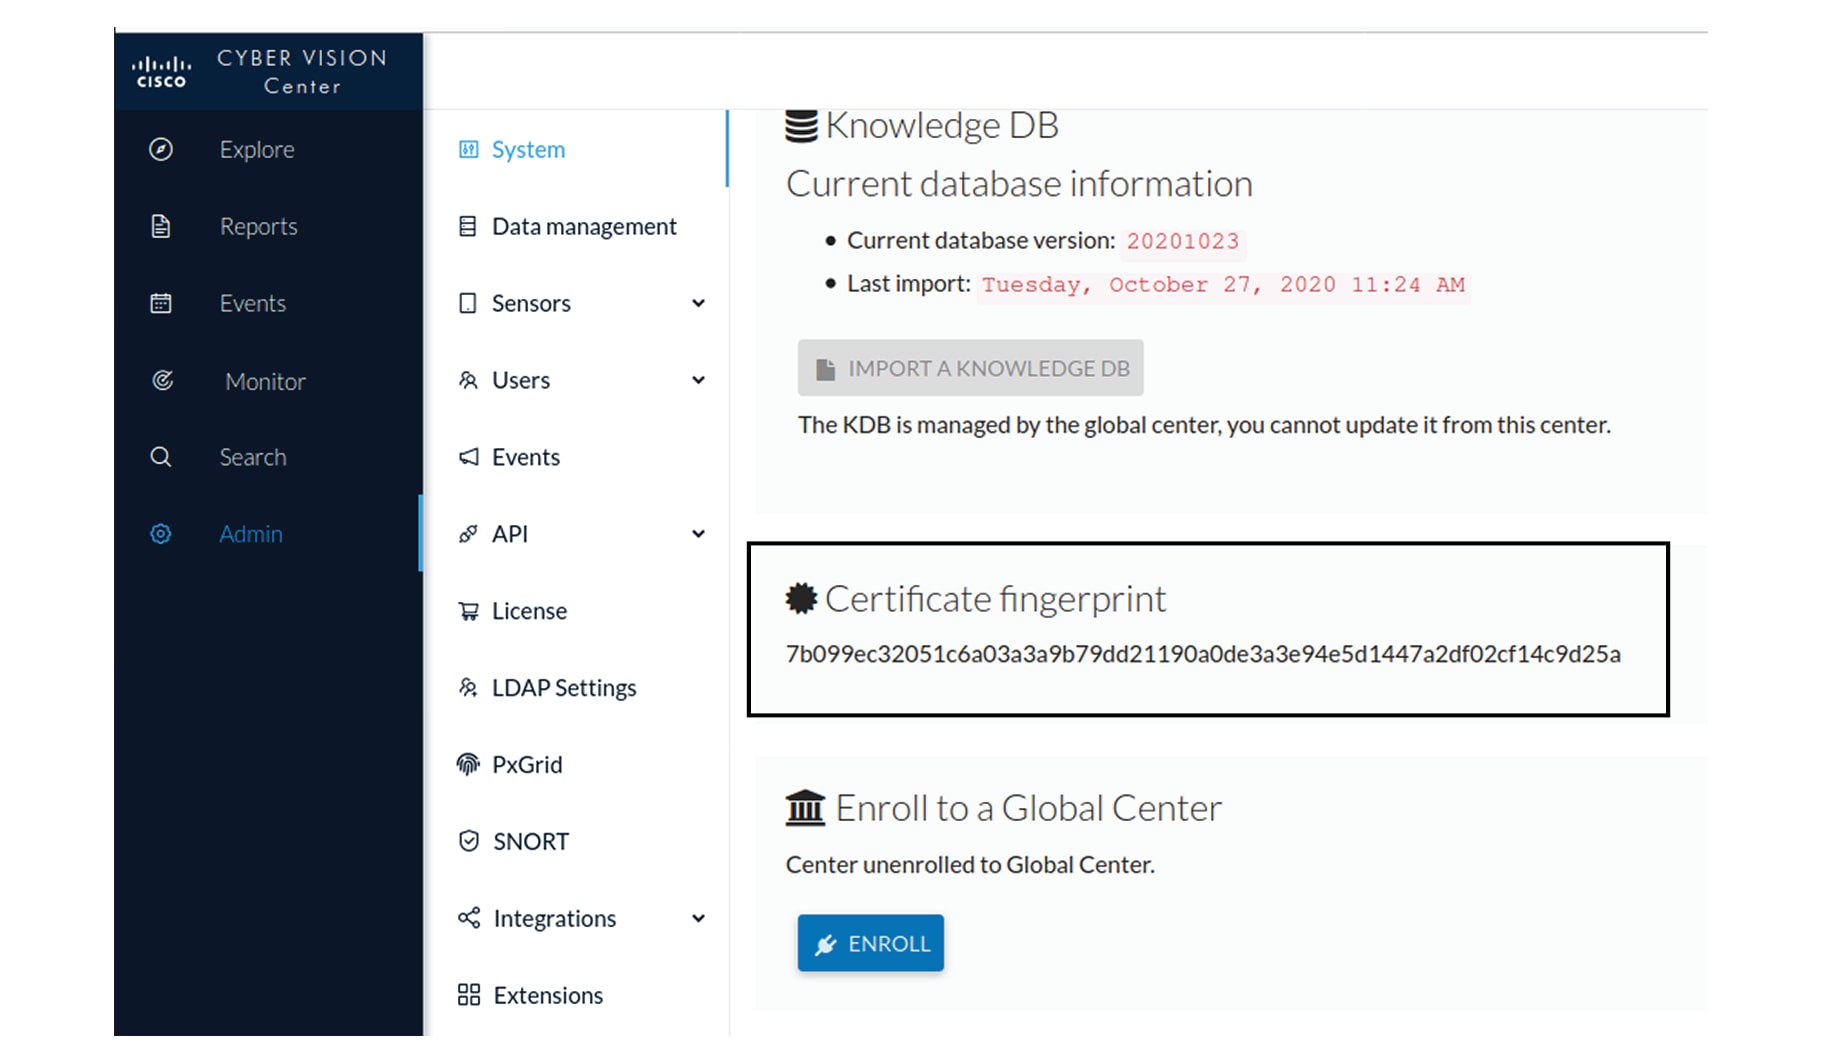1823x1064 pixels.
Task: Expand the Integrations submenu chevron
Action: [698, 918]
